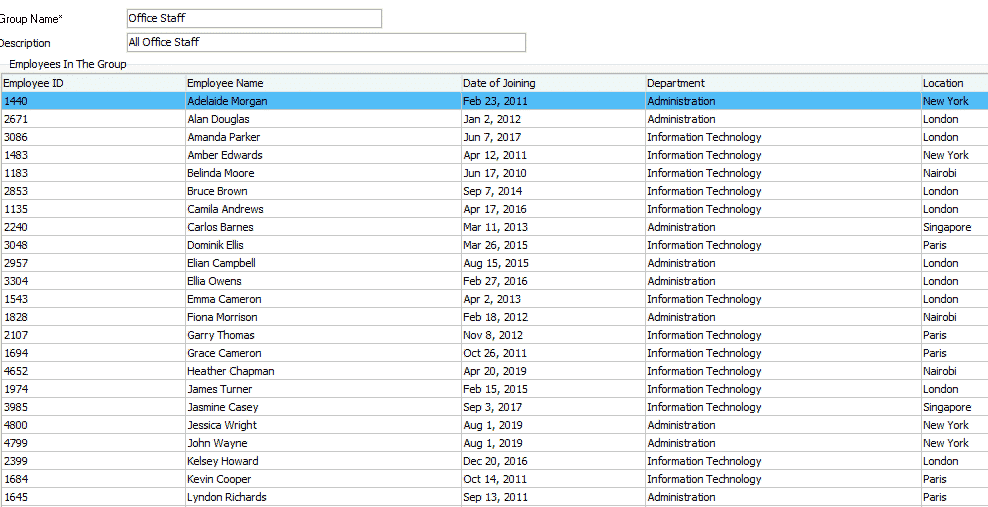This screenshot has height=507, width=988.
Task: Click New York location in John Wayne row
Action: (955, 443)
